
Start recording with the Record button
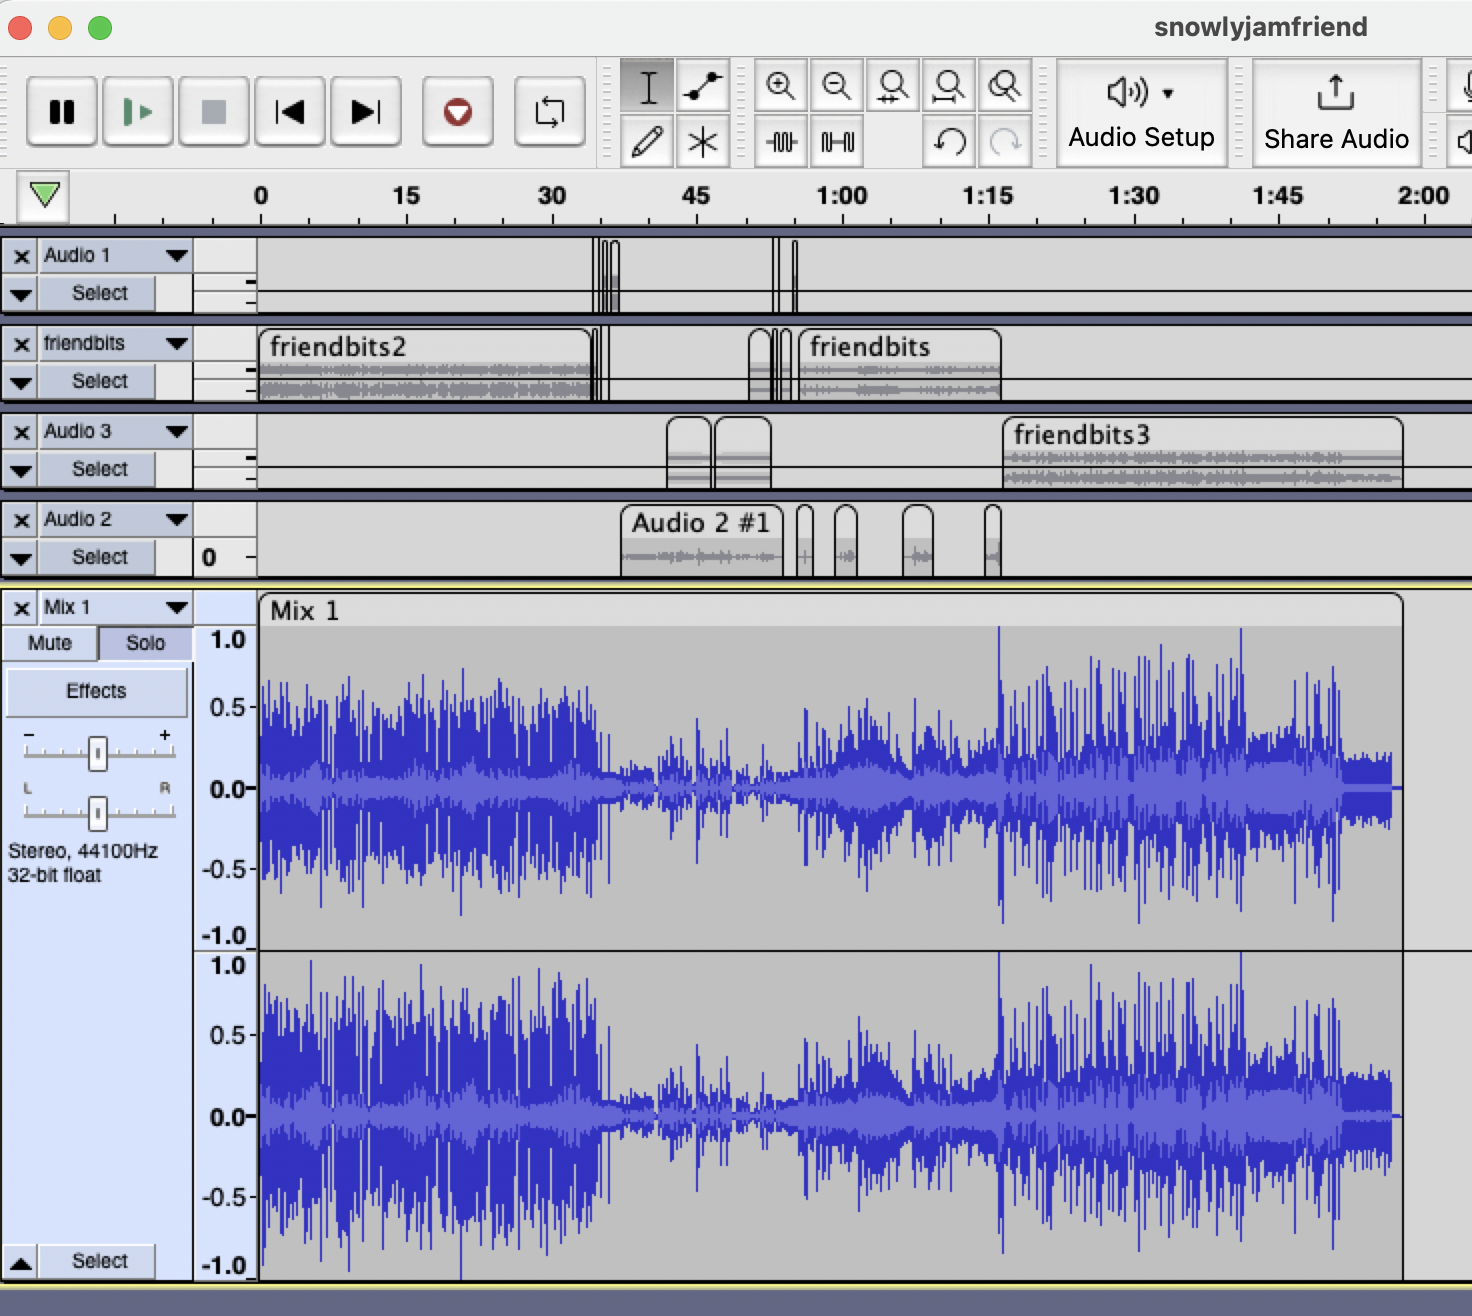click(x=458, y=111)
